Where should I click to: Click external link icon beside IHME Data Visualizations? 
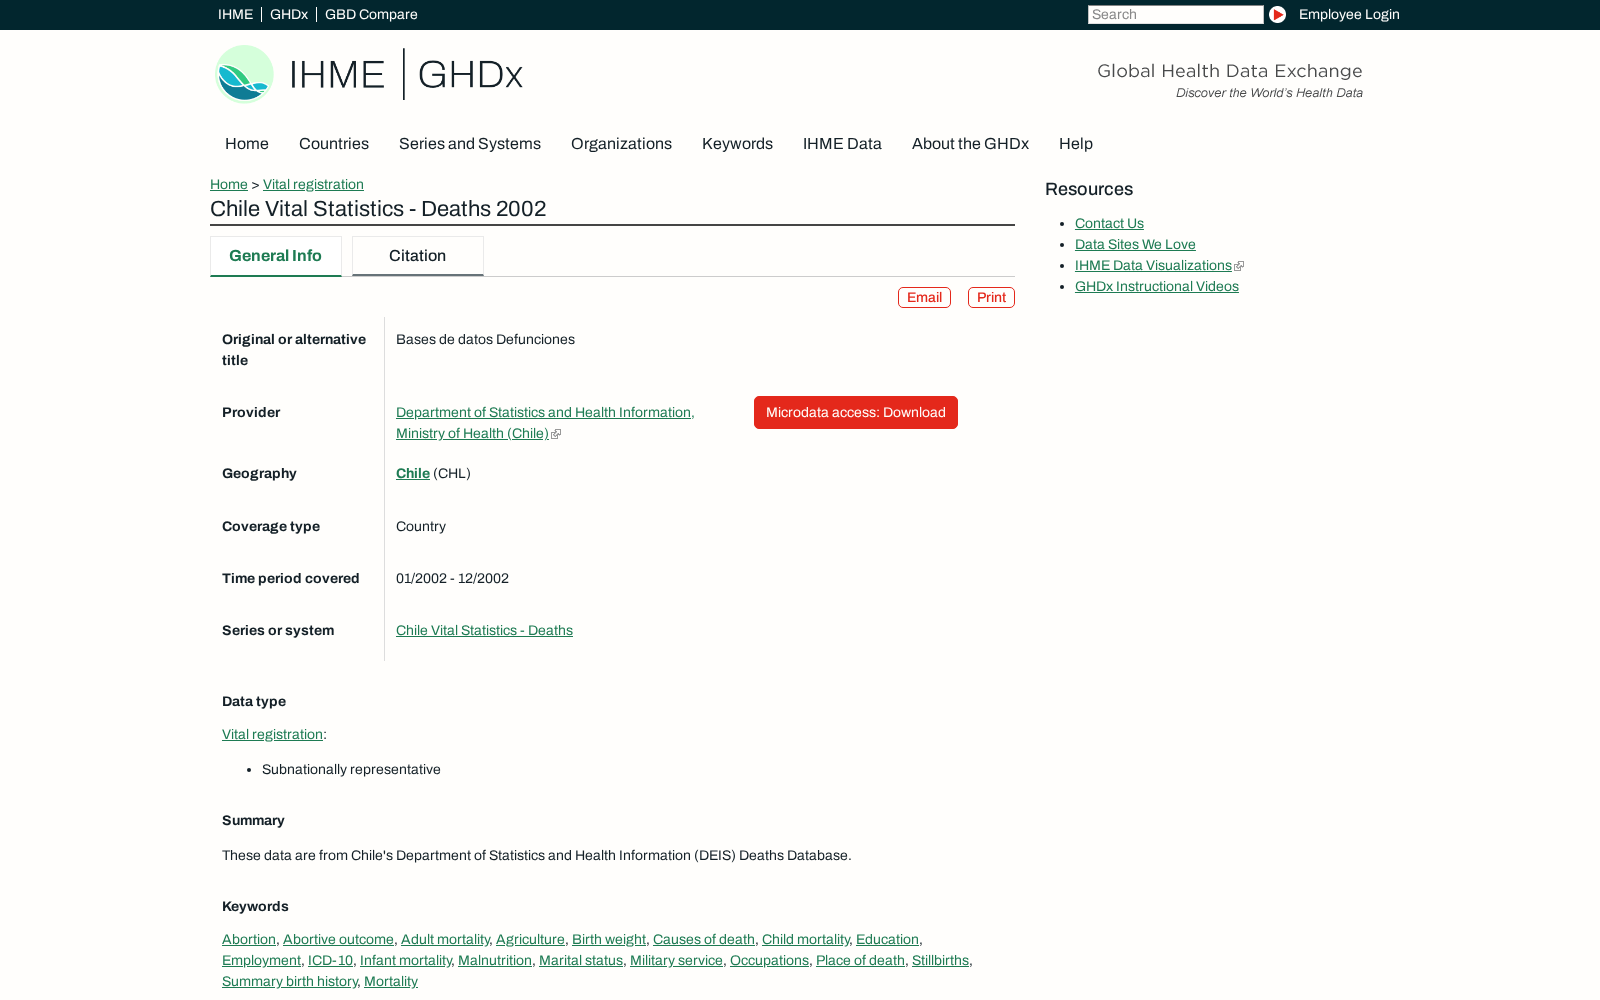coord(1239,266)
